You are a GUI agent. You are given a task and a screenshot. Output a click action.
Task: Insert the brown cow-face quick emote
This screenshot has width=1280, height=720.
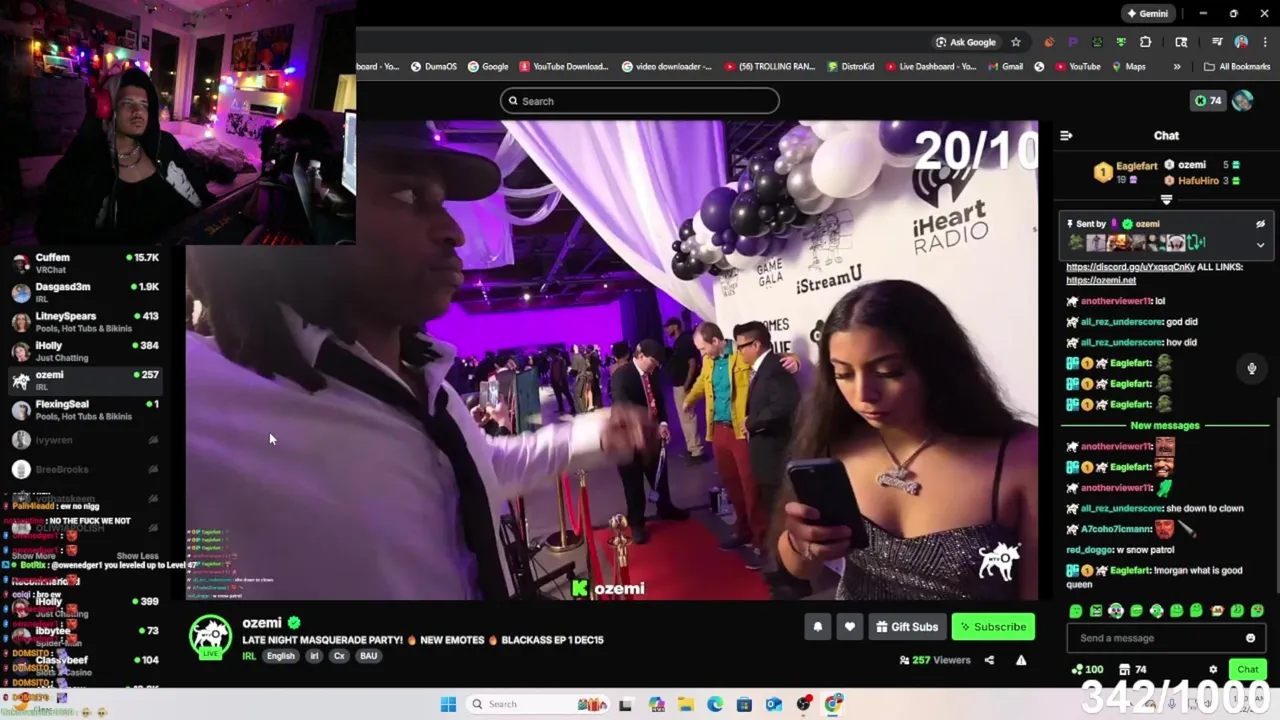click(1217, 611)
